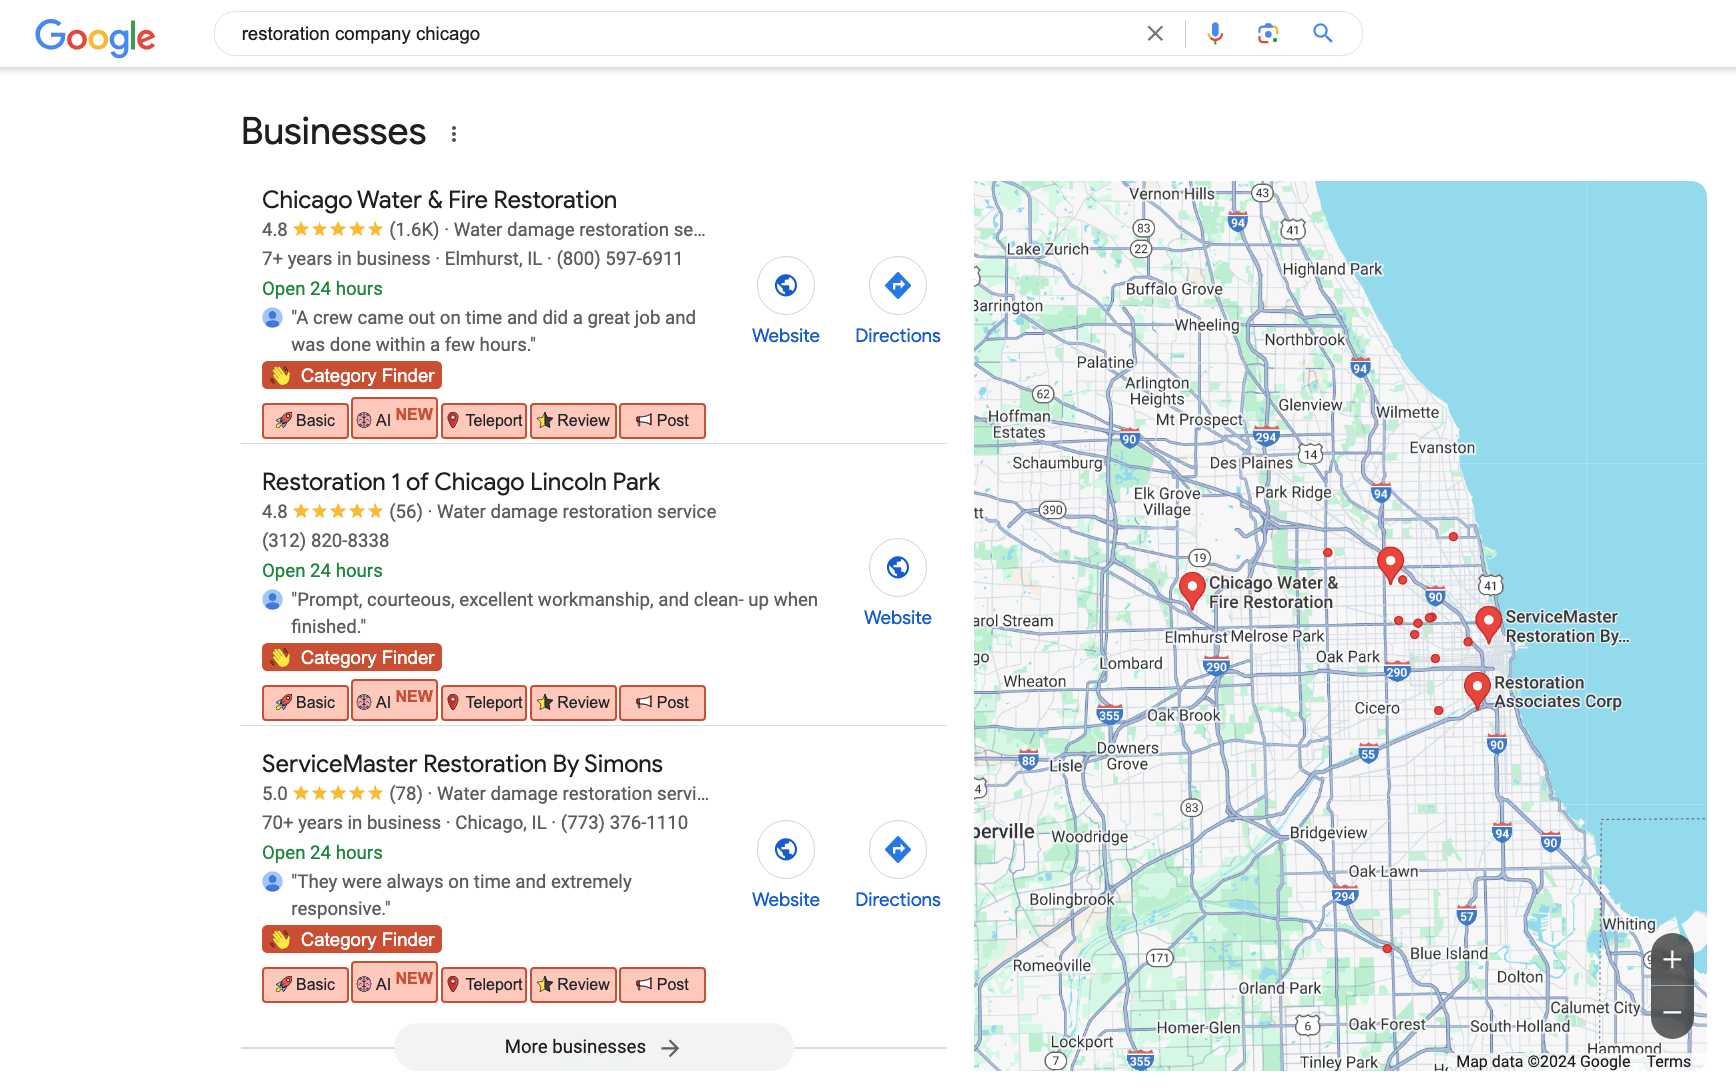This screenshot has height=1088, width=1736.
Task: Click Review button for ServiceMaster Restoration By Simons
Action: [x=573, y=985]
